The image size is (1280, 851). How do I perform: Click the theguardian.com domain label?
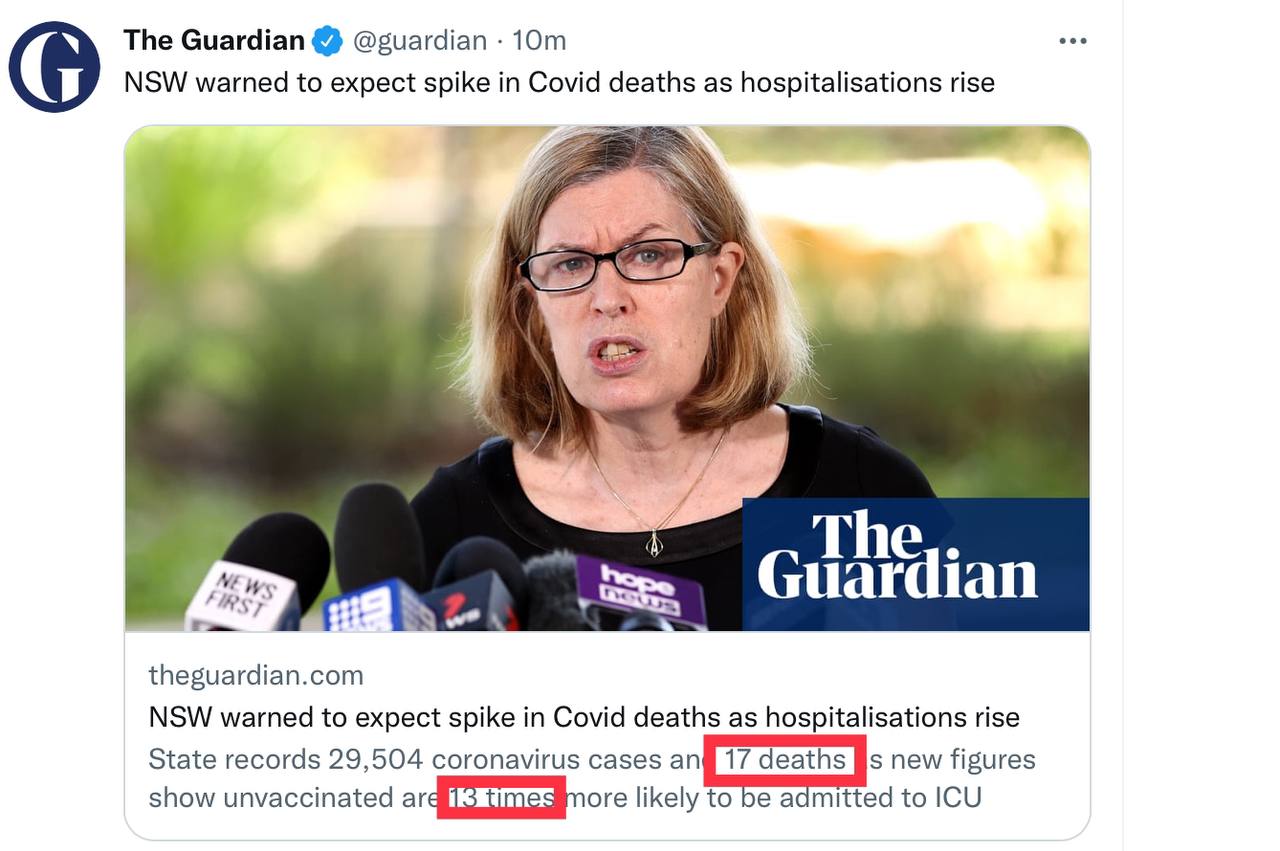(x=256, y=676)
